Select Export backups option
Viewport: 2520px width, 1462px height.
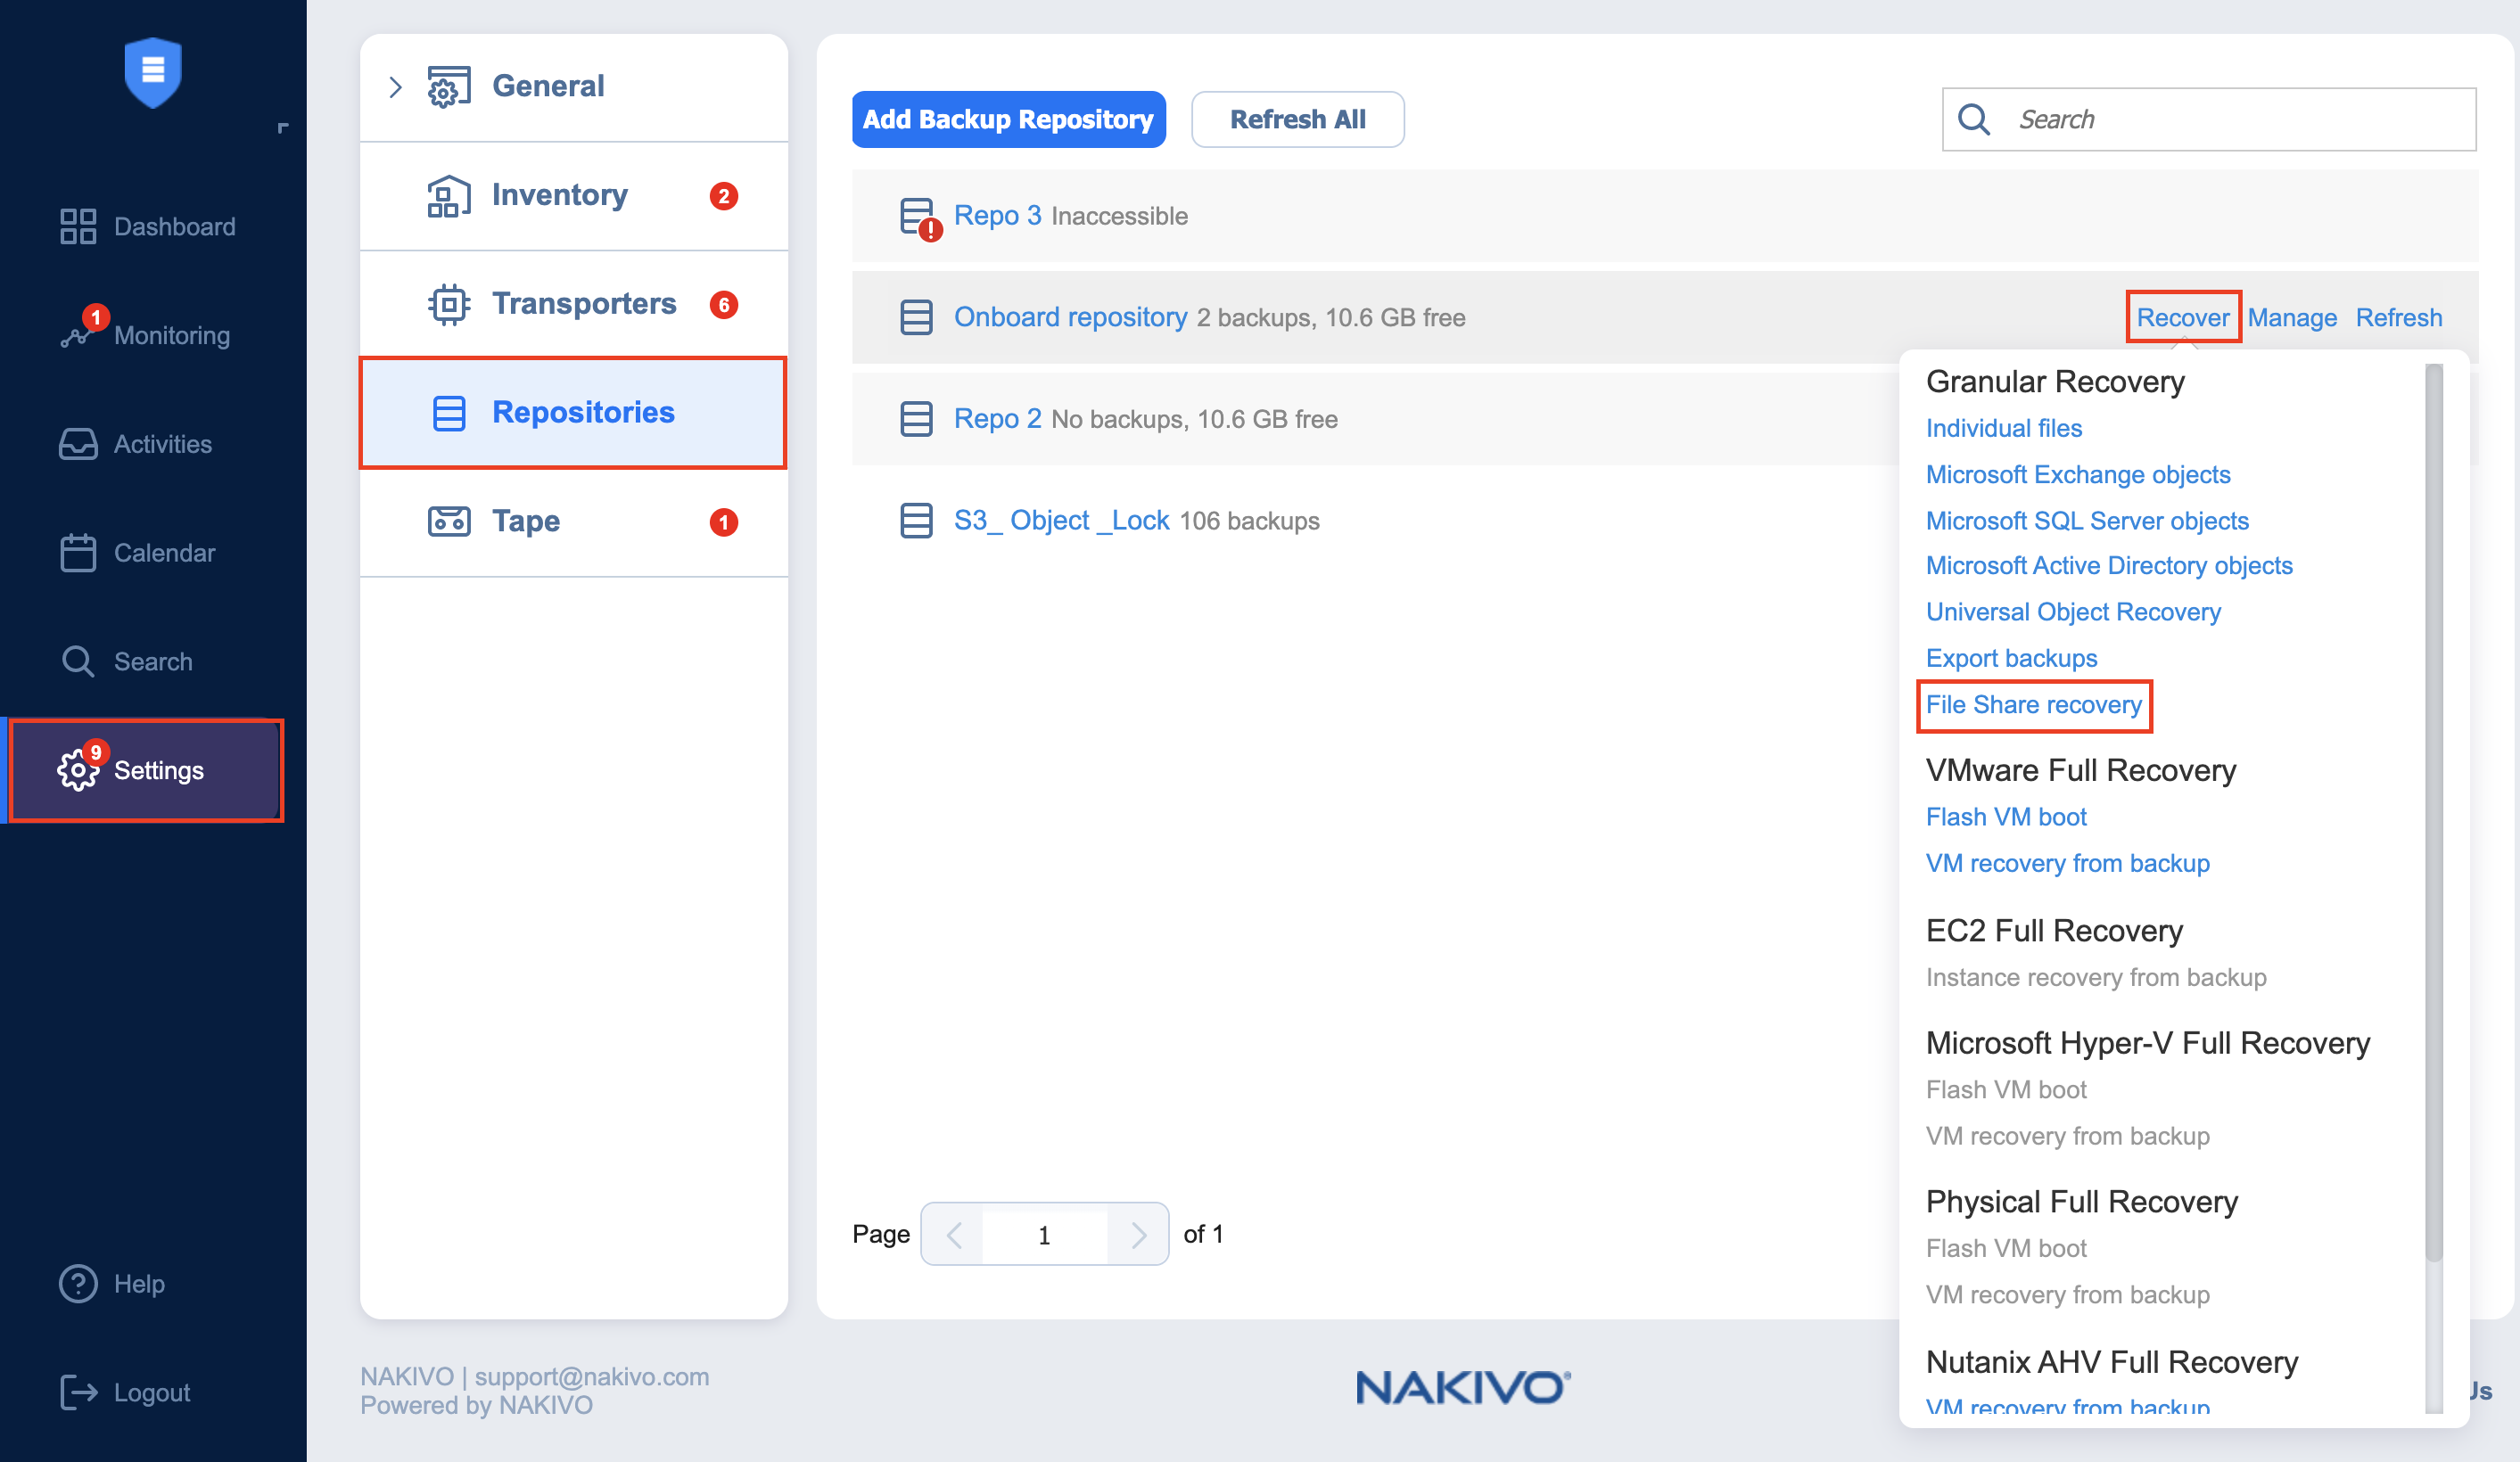[2011, 658]
